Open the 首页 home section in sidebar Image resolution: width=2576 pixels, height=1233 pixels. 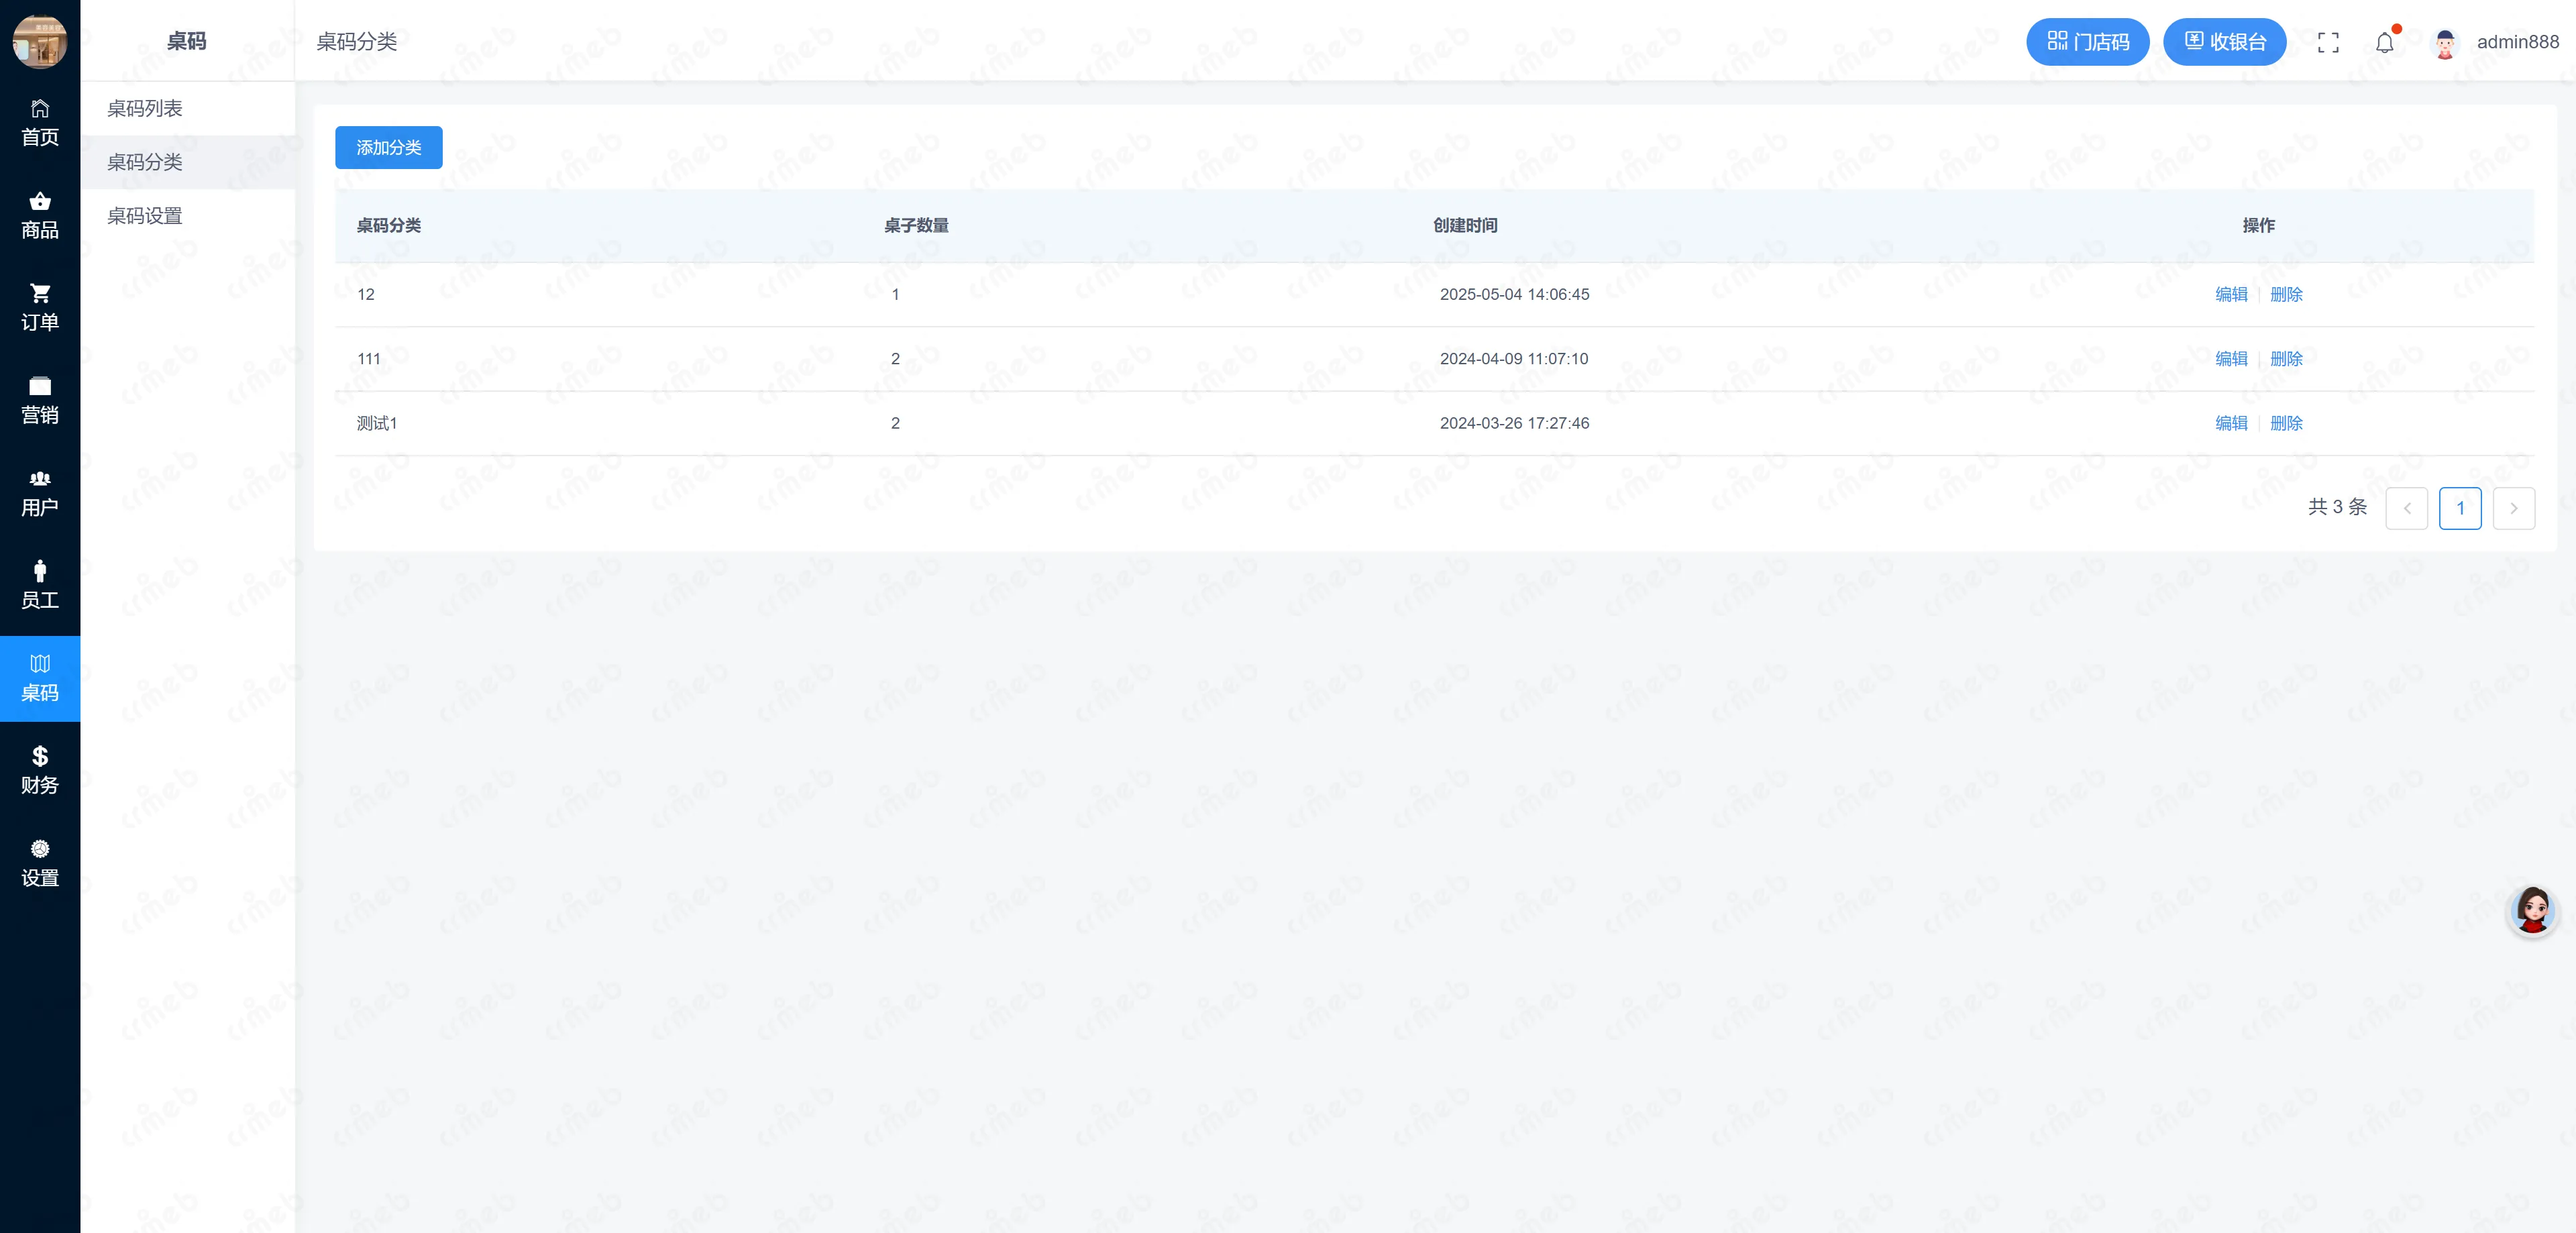(40, 122)
